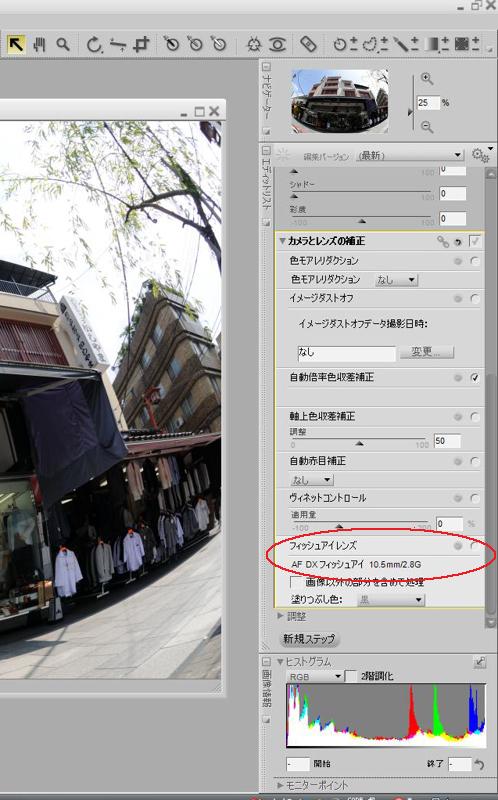Select the Auto Retouch Brush bandage tool

[308, 44]
